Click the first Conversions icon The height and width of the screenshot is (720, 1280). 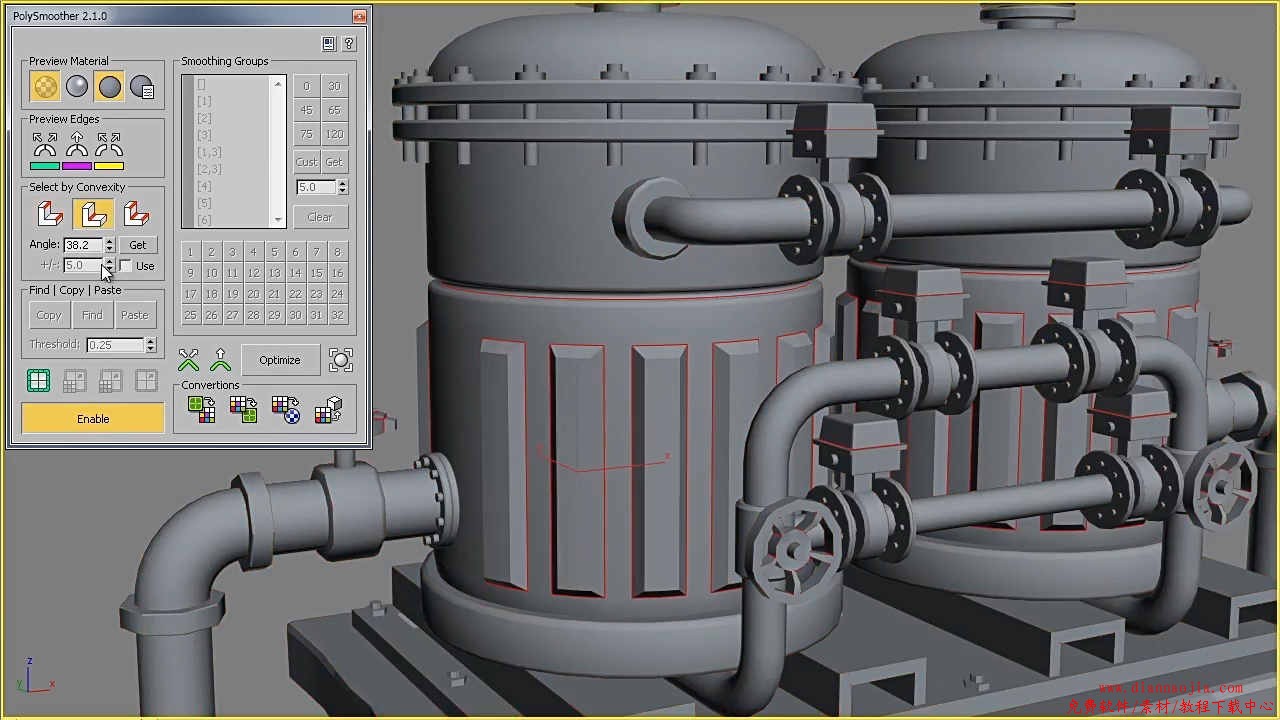pyautogui.click(x=201, y=409)
